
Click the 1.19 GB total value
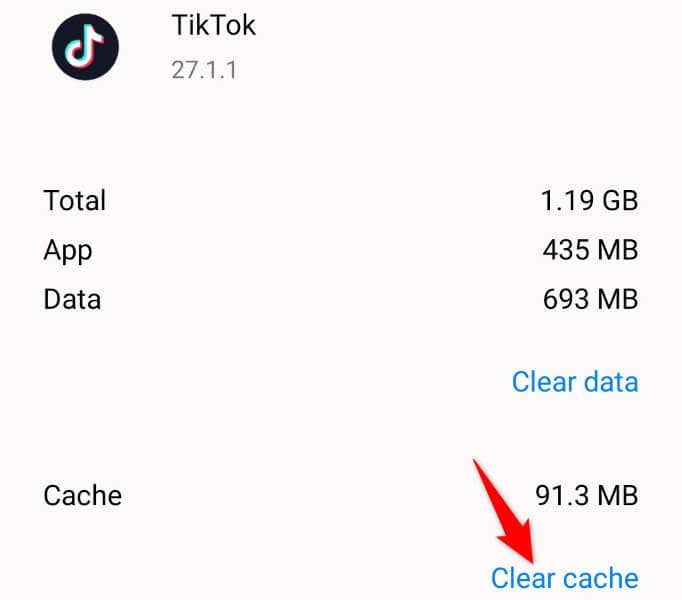click(589, 201)
